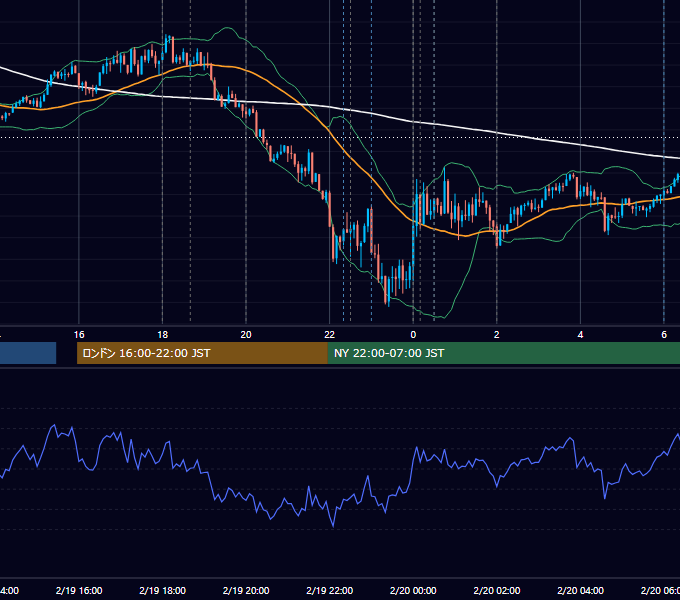Screen dimensions: 680x600
Task: Click the 0 hour label on chart axis
Action: pyautogui.click(x=413, y=335)
